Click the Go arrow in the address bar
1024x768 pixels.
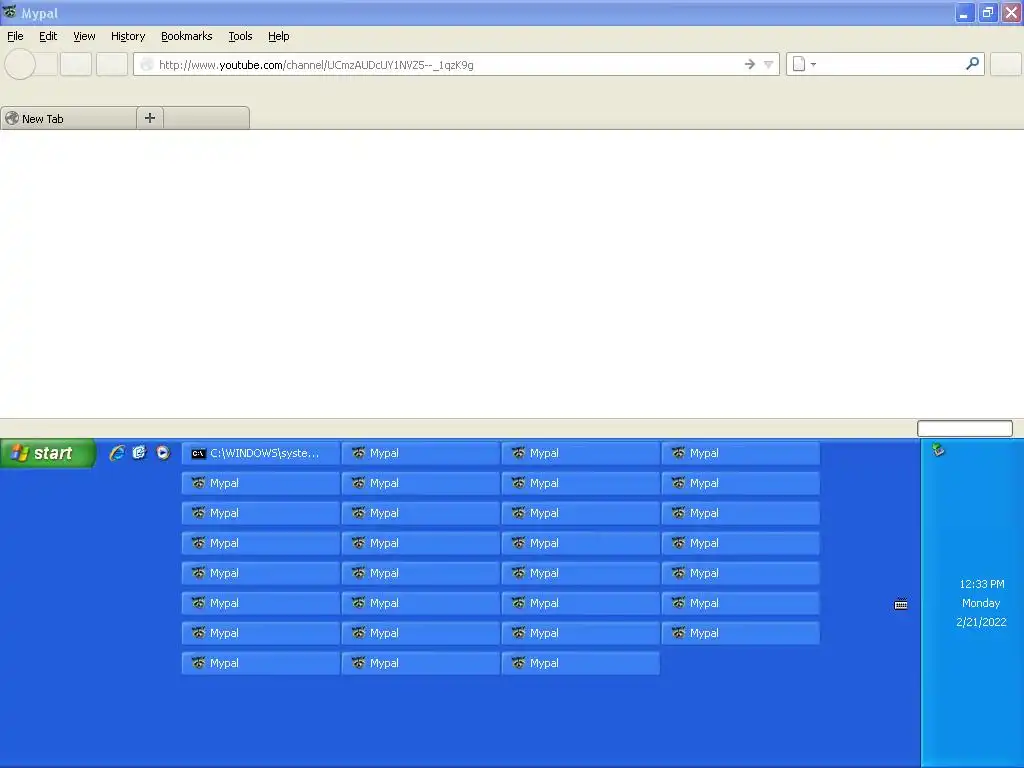point(750,64)
